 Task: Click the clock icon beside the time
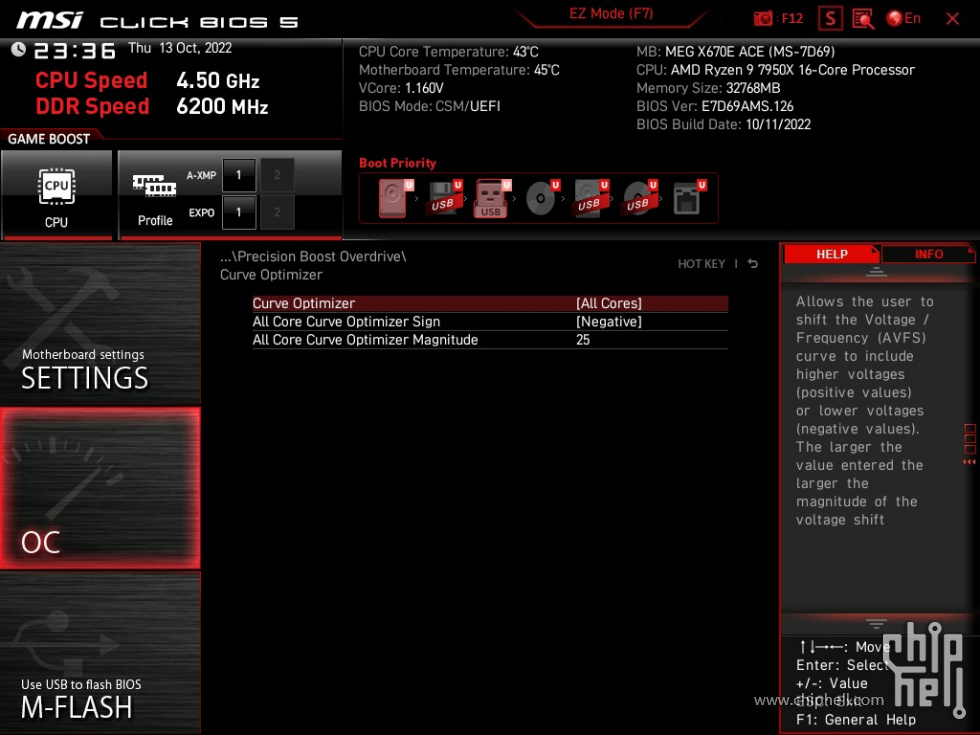(x=18, y=49)
